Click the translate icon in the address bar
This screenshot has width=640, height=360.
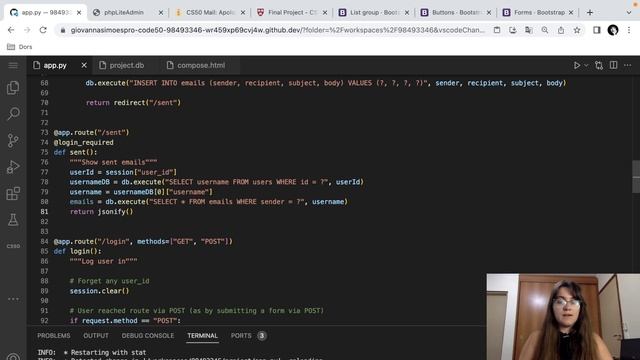(x=529, y=30)
